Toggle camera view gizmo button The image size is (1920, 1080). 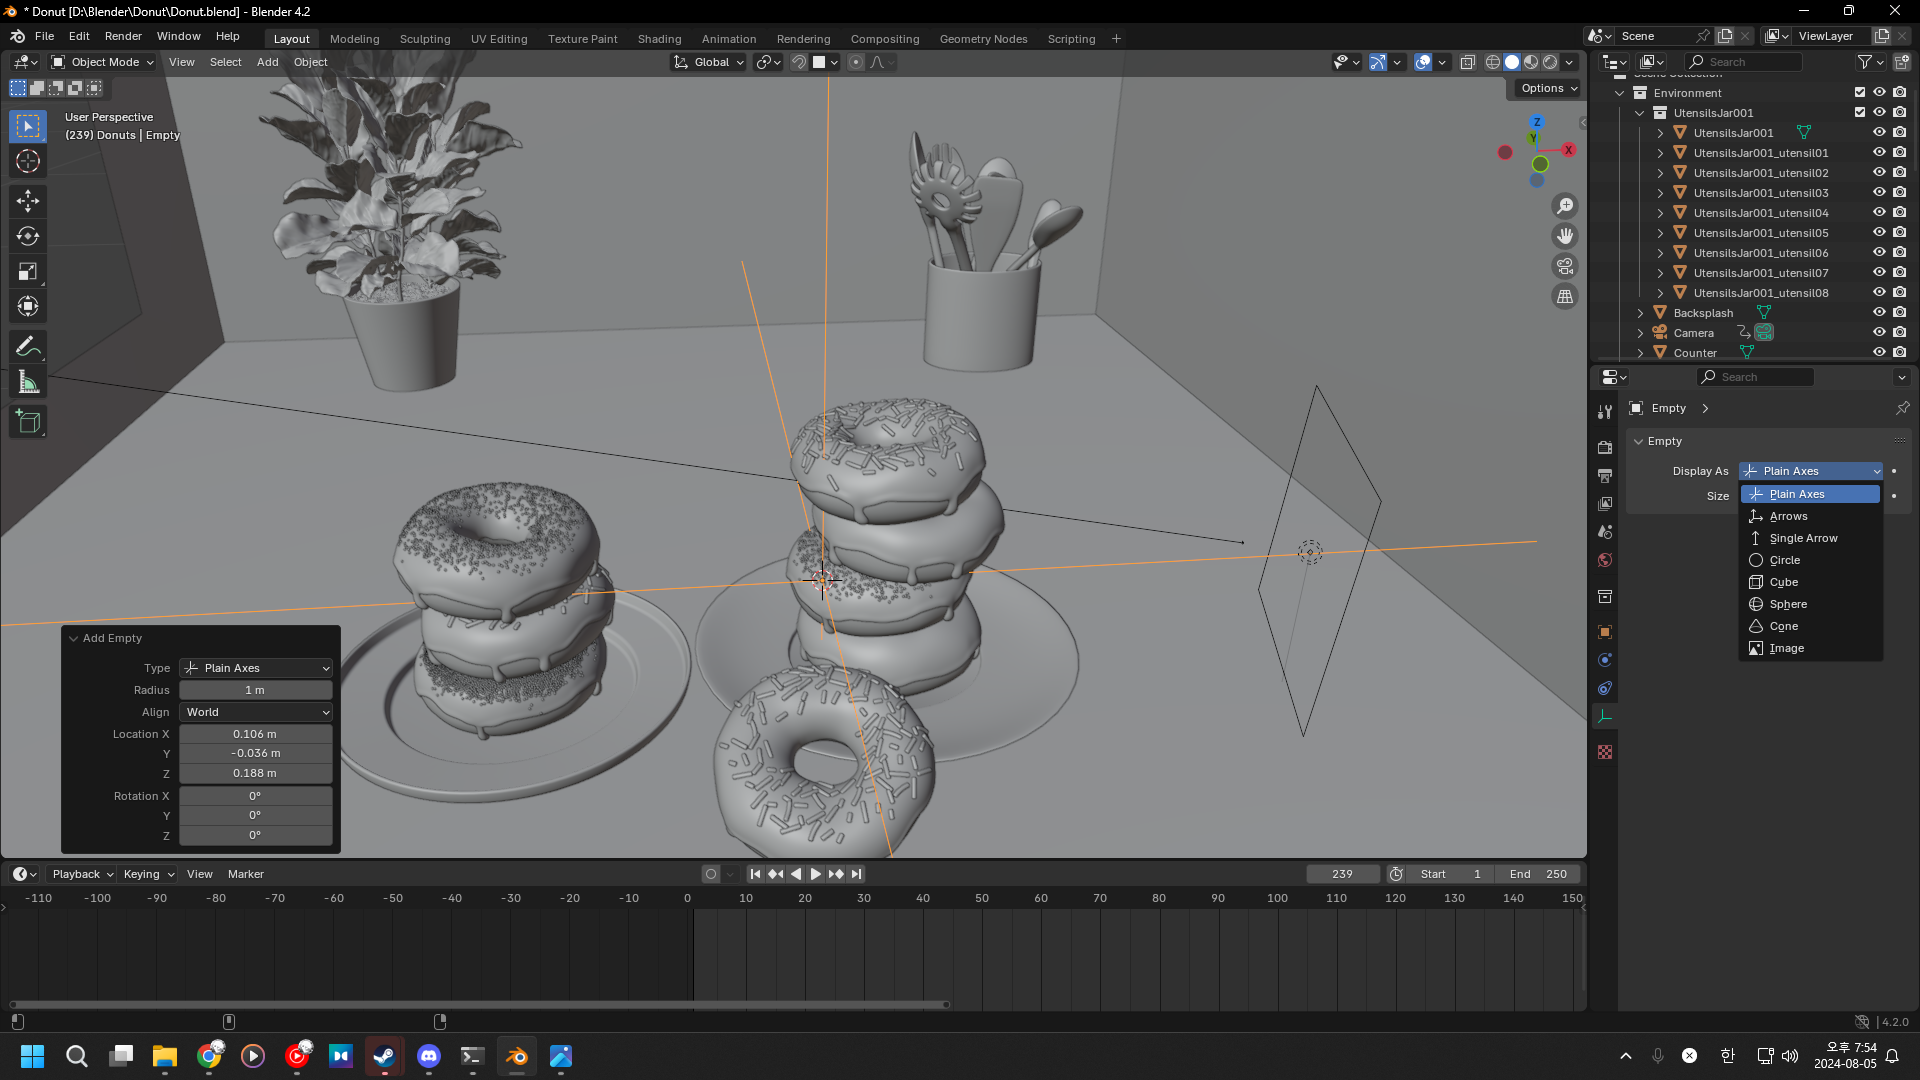[x=1565, y=266]
